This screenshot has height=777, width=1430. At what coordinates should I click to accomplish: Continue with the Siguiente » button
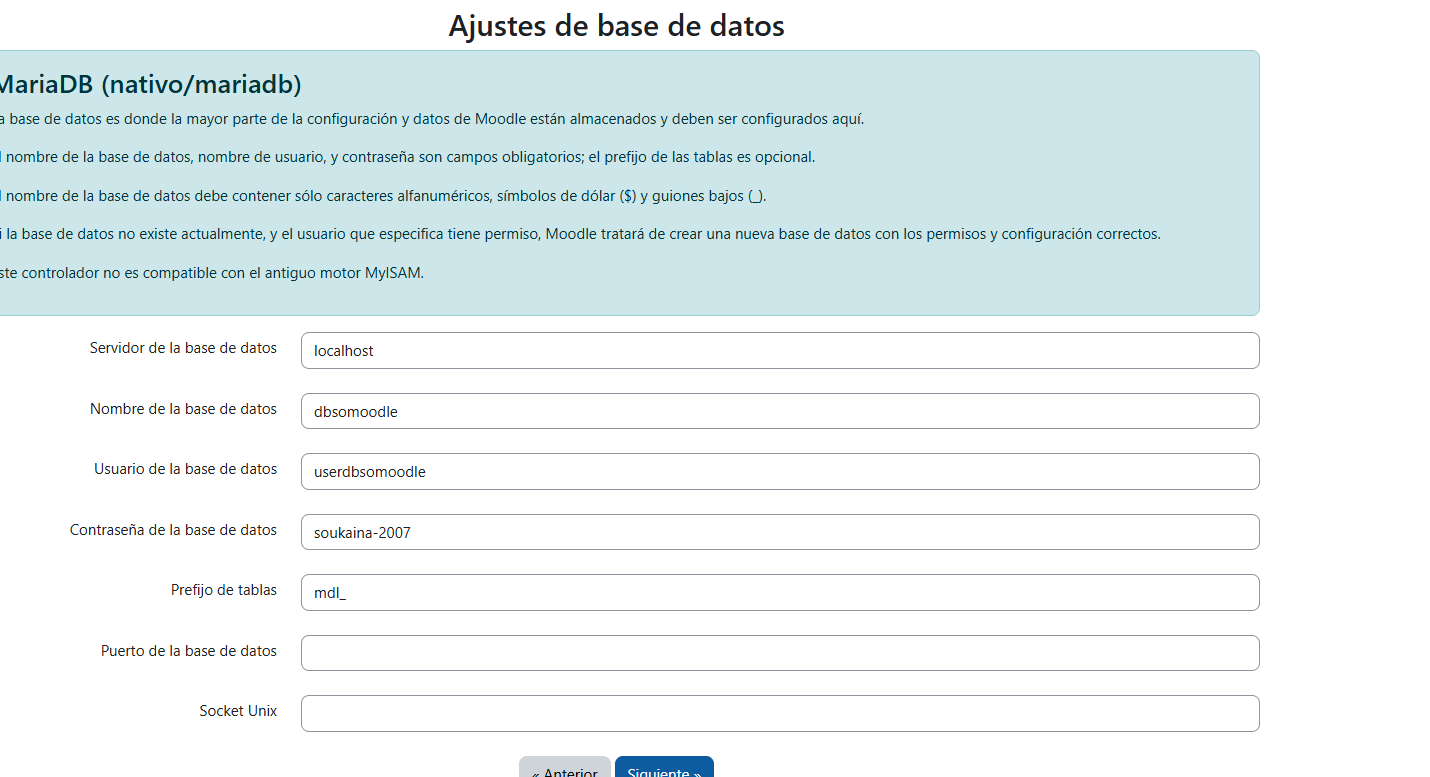coord(664,767)
